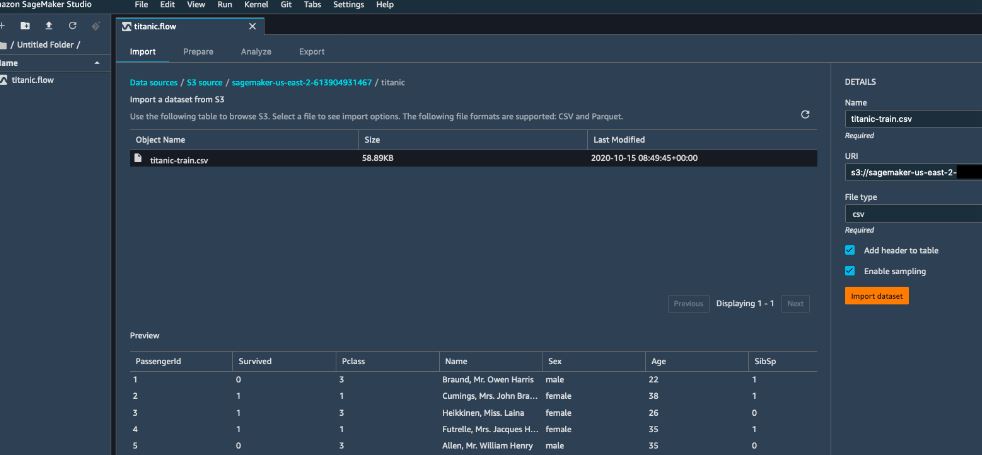982x455 pixels.
Task: Select titanic-train.csv row in object table
Action: coord(473,158)
